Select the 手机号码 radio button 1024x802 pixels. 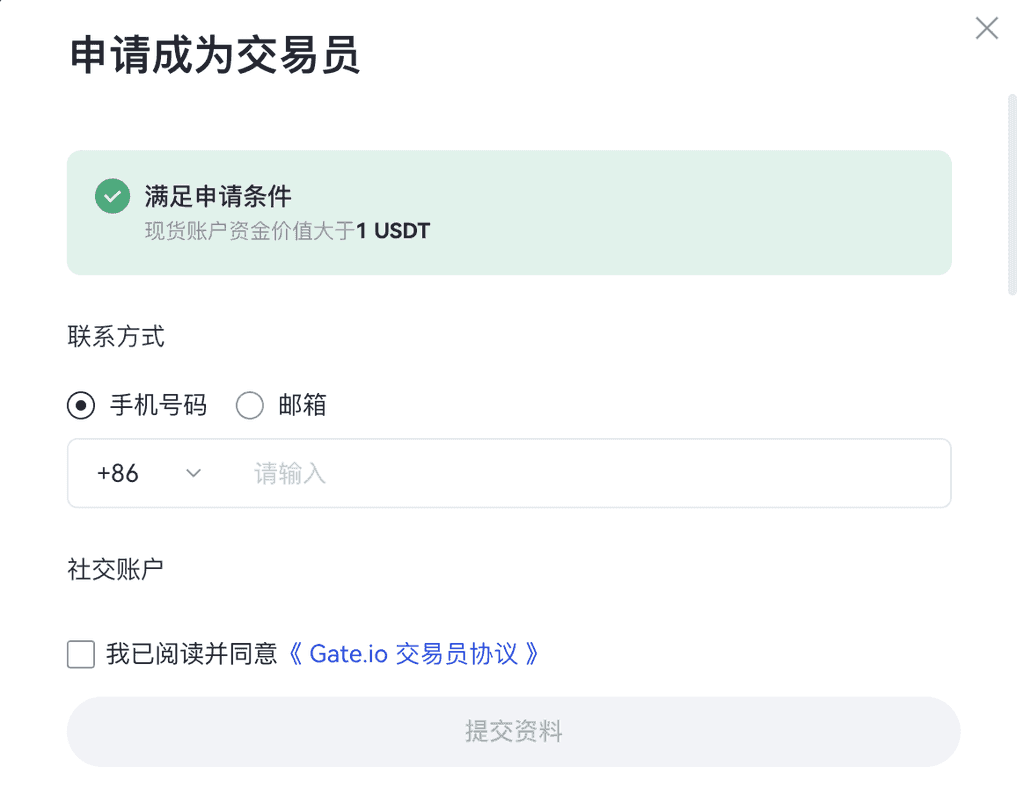[x=81, y=406]
